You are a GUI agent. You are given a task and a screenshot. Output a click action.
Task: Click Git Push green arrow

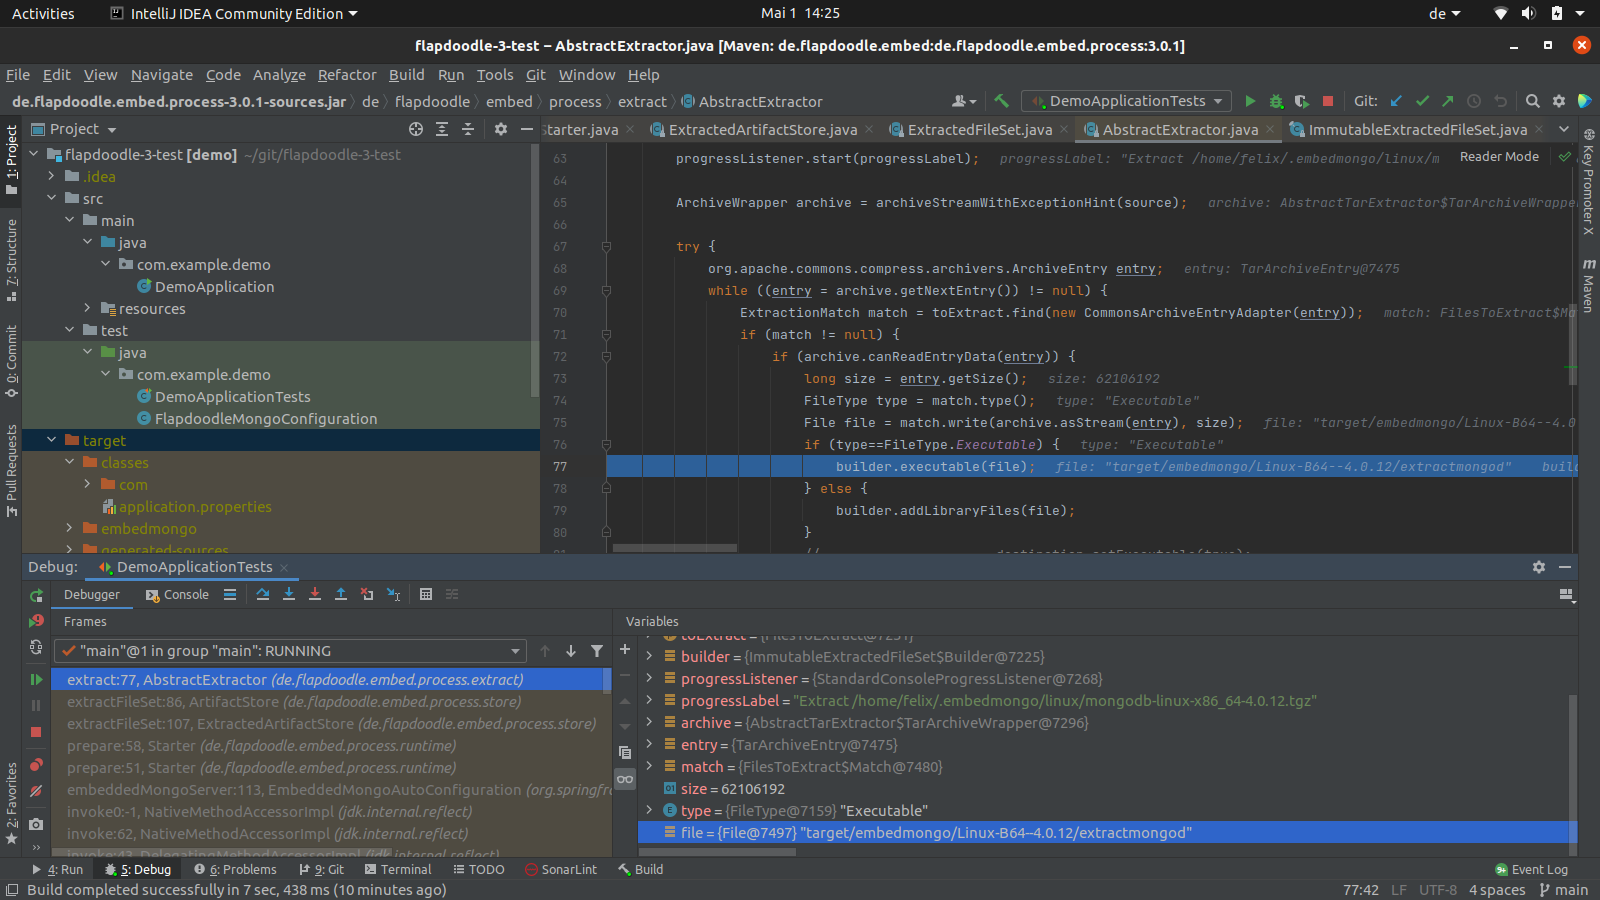click(1447, 101)
